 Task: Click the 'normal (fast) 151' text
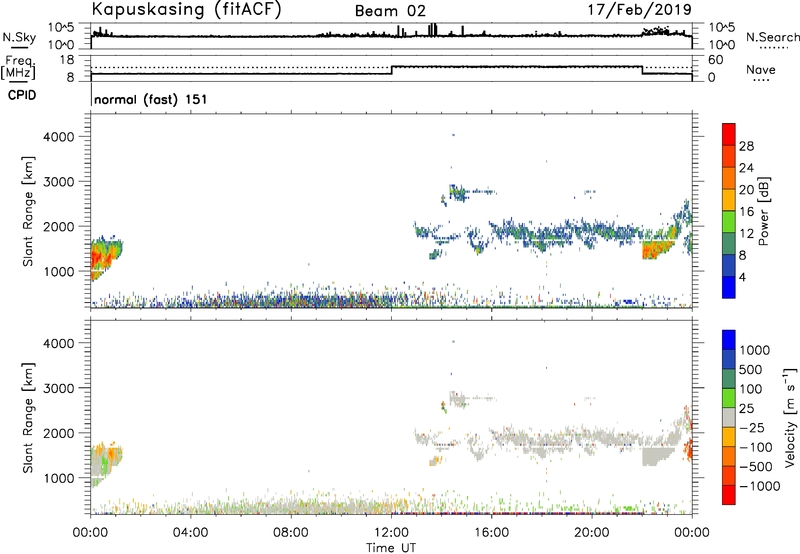(151, 99)
